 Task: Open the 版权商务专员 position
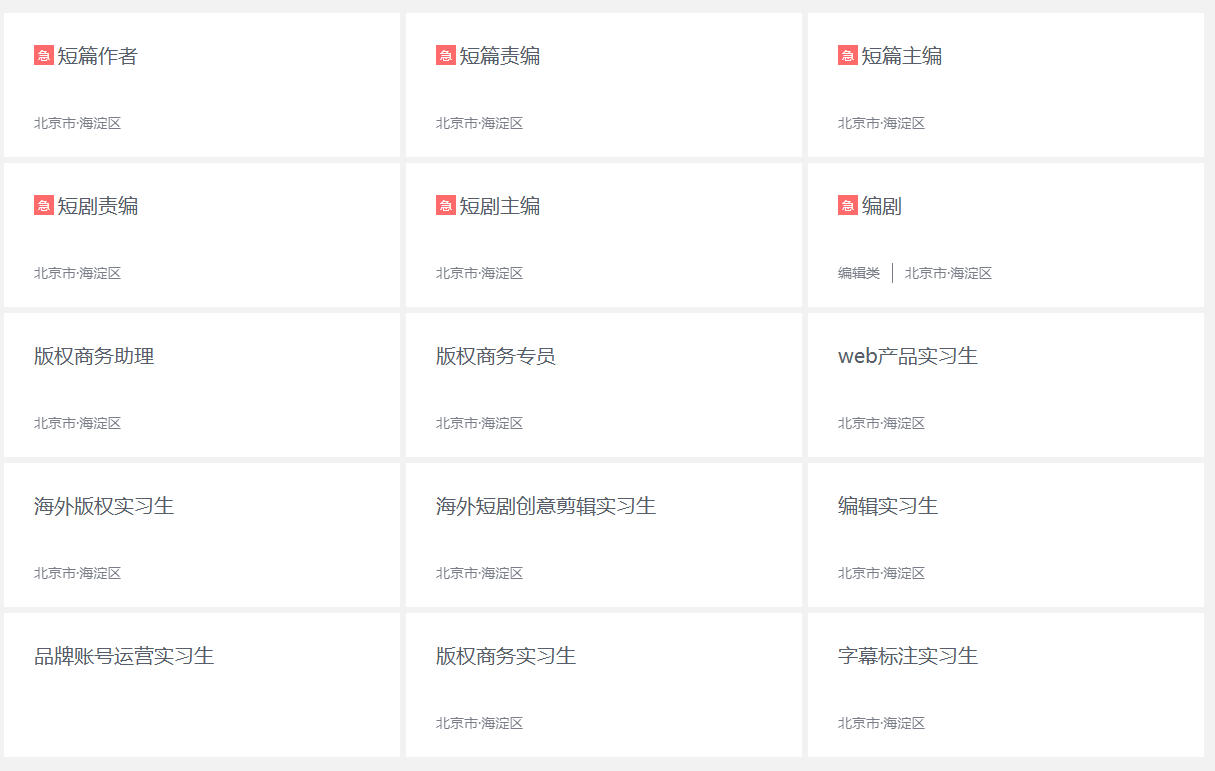pos(495,356)
